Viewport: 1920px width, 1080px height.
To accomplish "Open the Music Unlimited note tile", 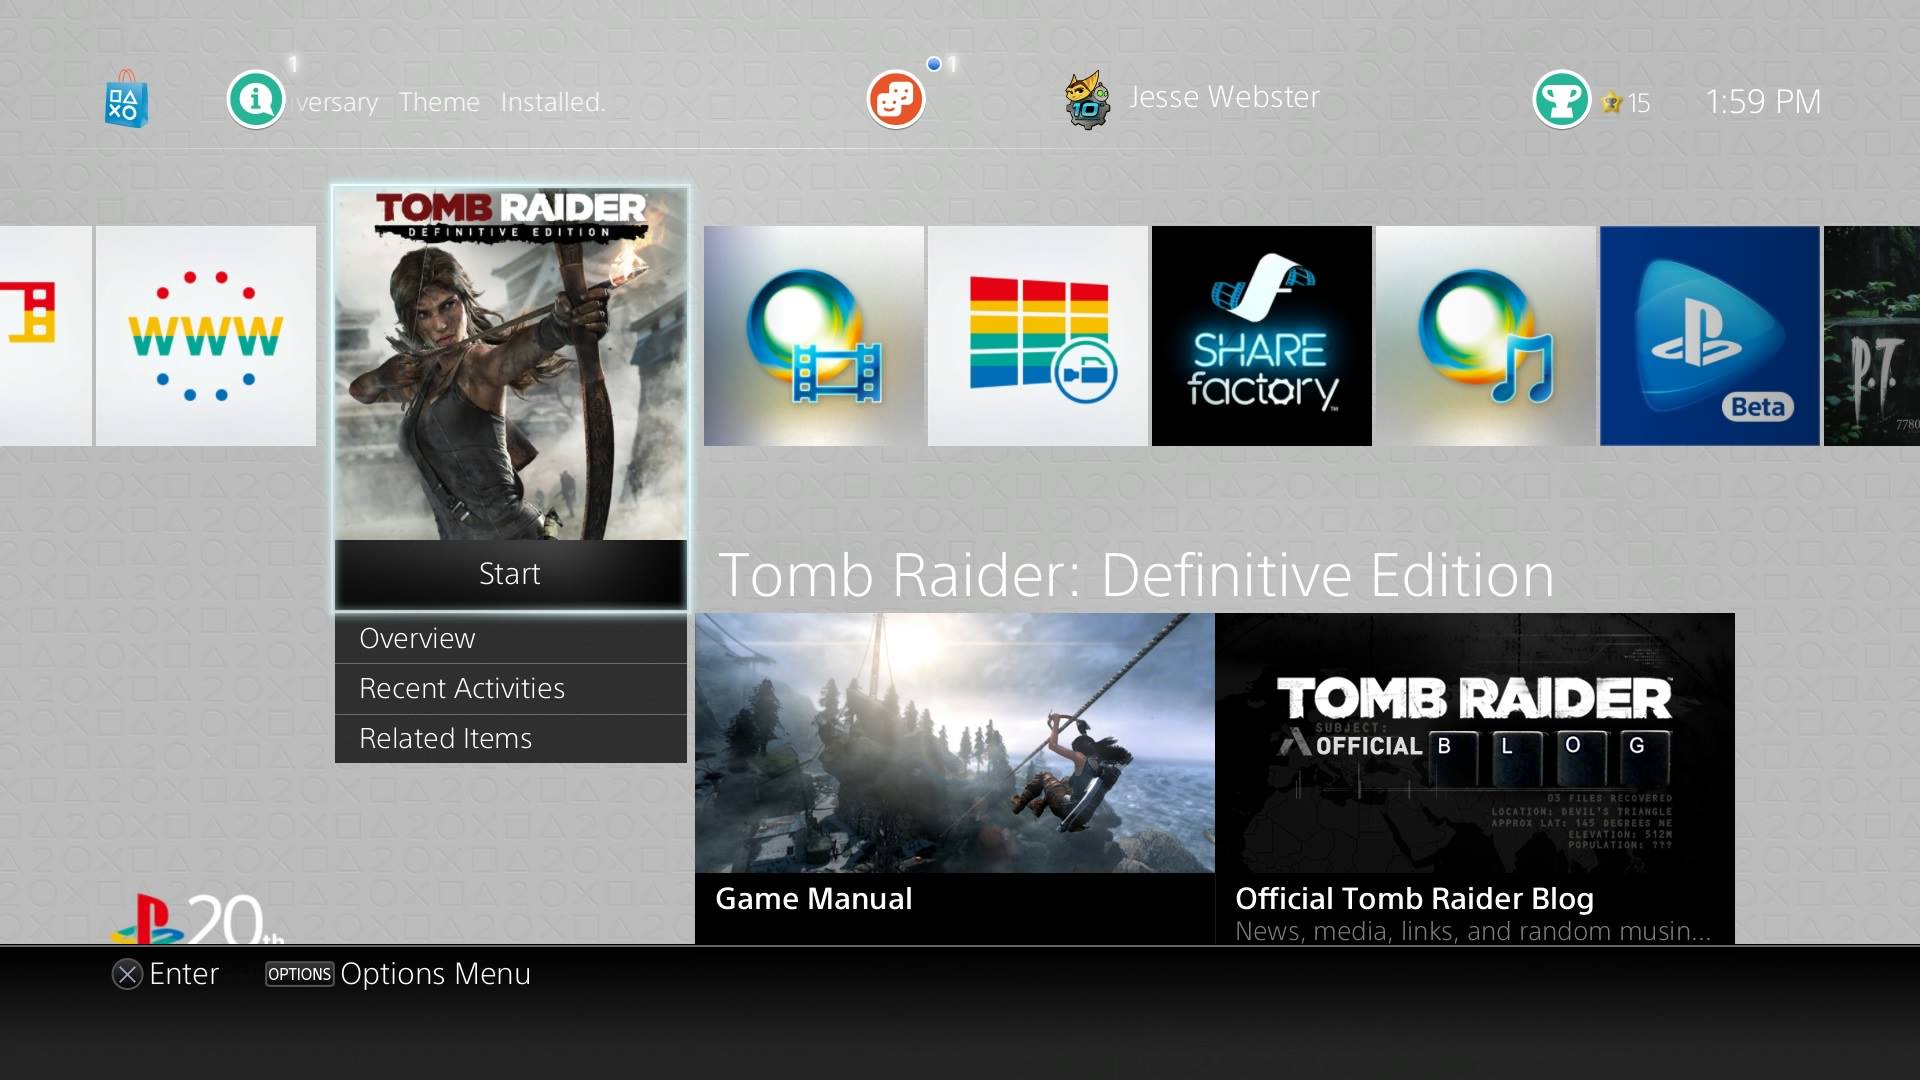I will click(x=1486, y=336).
